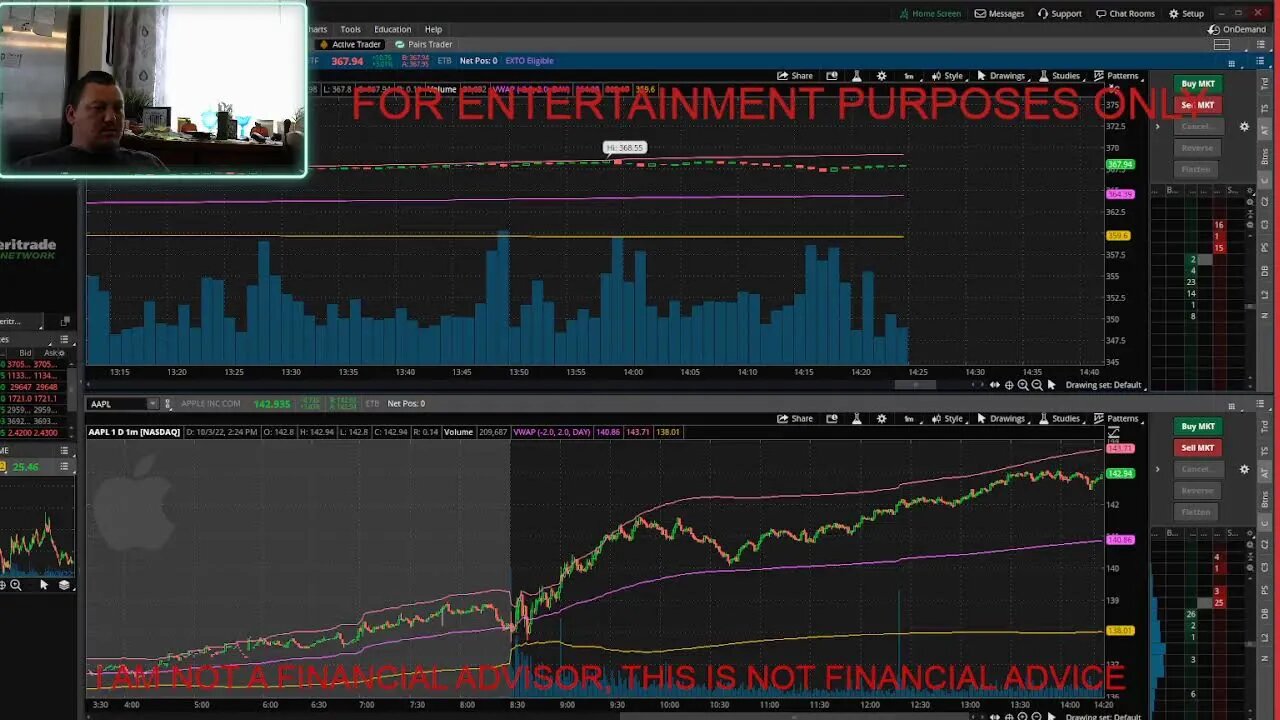Expand AAPL Active Trader side arrow
This screenshot has height=720, width=1280.
point(1158,470)
